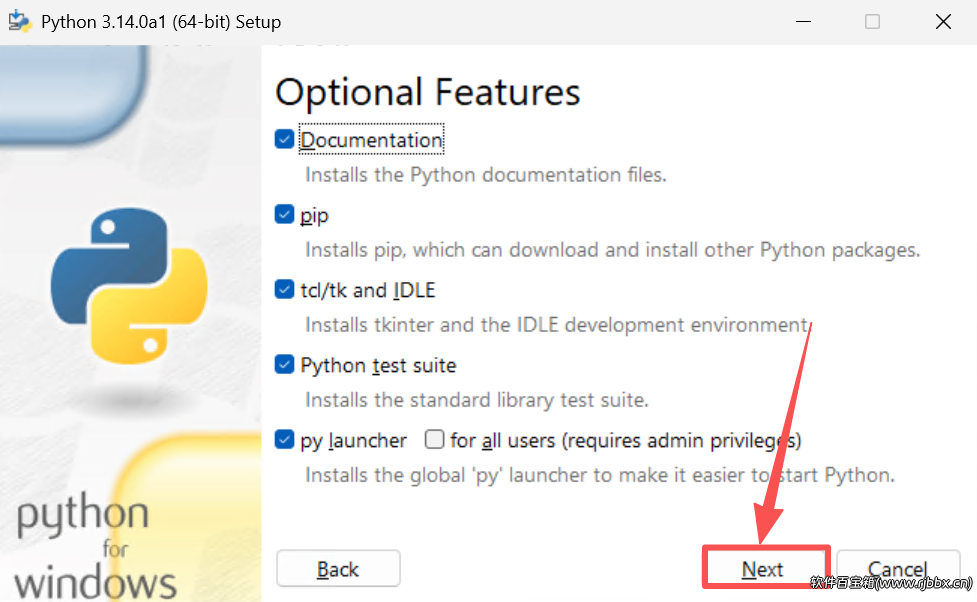The height and width of the screenshot is (602, 977).
Task: Click the Optional Features heading
Action: coord(427,92)
